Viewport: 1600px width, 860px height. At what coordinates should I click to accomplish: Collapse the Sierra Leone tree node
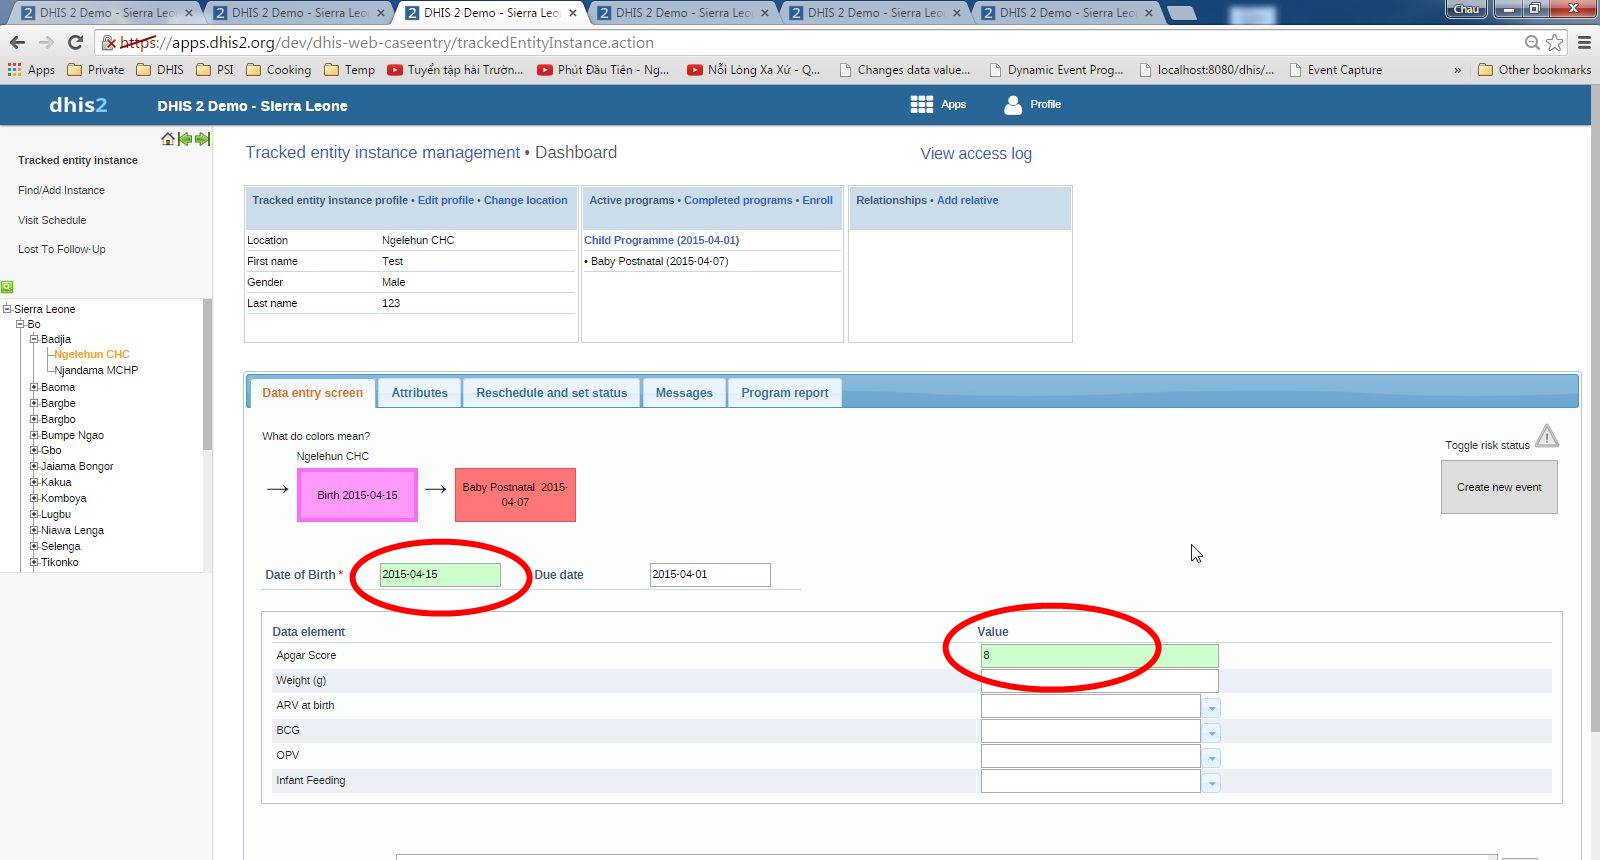(x=7, y=309)
